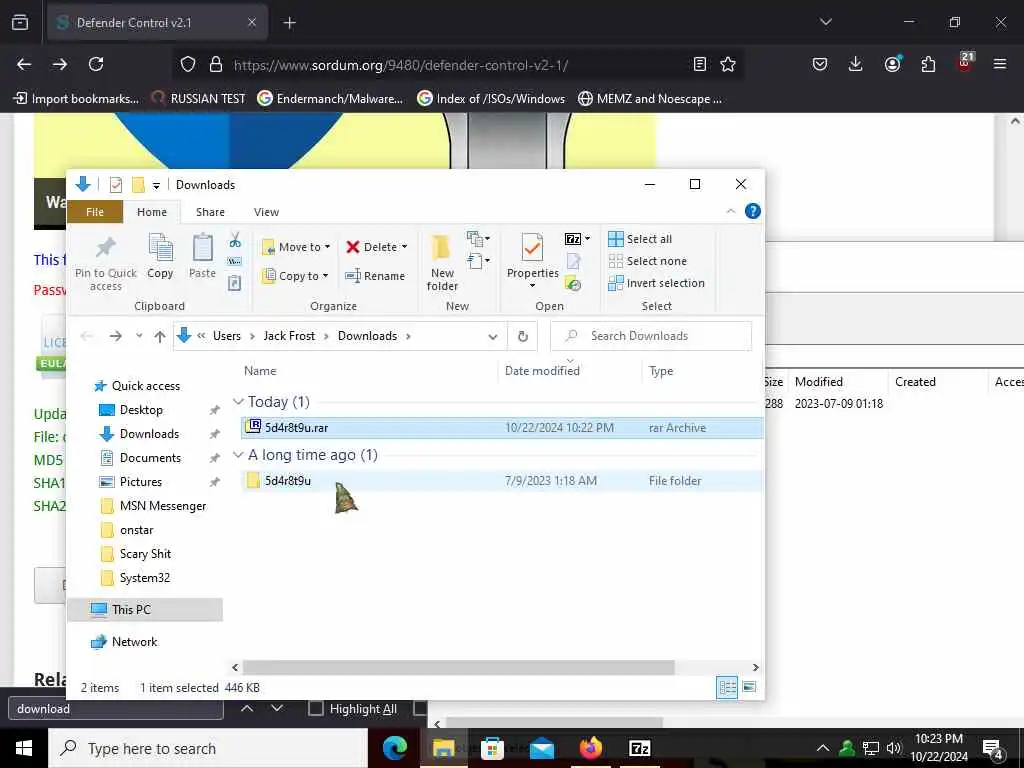
Task: Open Microsoft Store from the taskbar
Action: tap(492, 748)
